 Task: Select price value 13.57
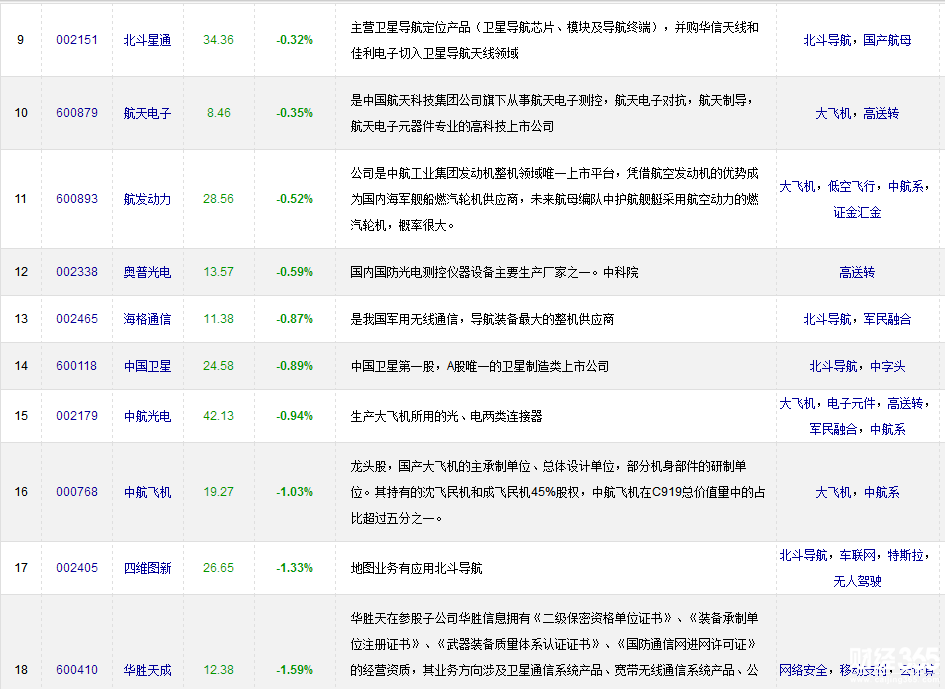tap(218, 272)
